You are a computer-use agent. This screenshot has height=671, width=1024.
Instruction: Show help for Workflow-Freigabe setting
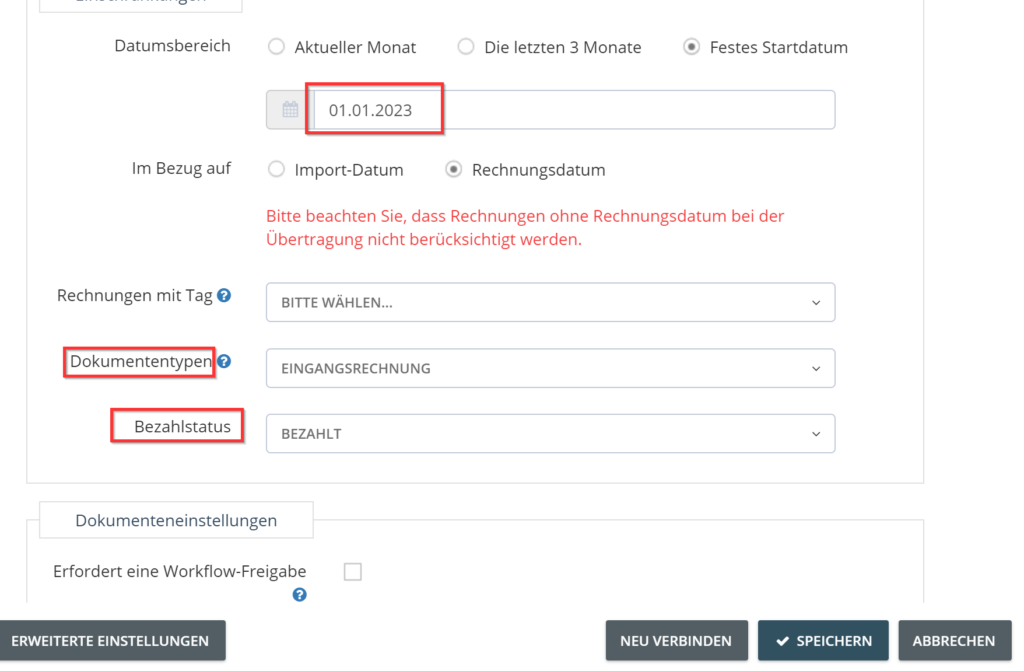[x=299, y=595]
